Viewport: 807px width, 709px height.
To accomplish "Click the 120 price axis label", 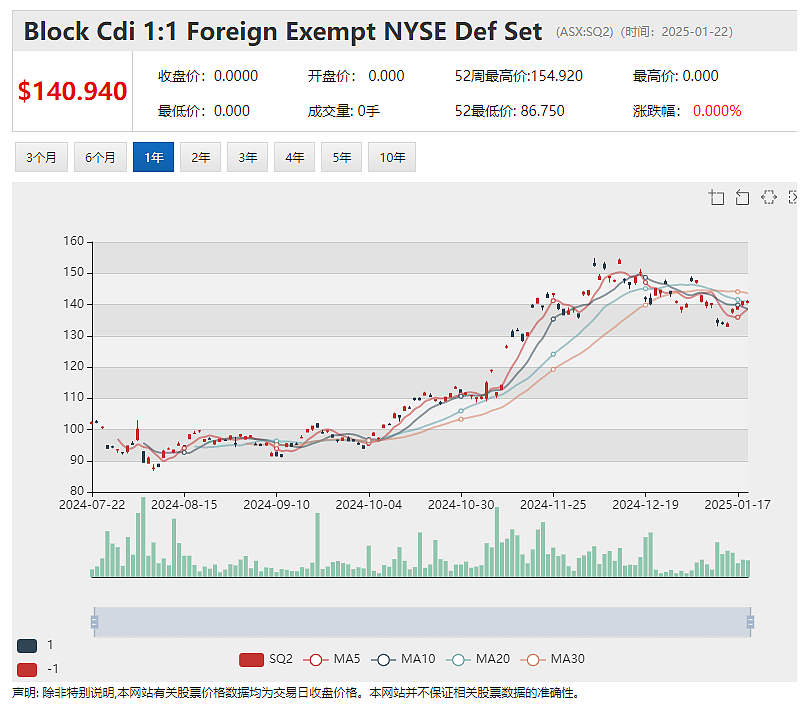I will 74,366.
